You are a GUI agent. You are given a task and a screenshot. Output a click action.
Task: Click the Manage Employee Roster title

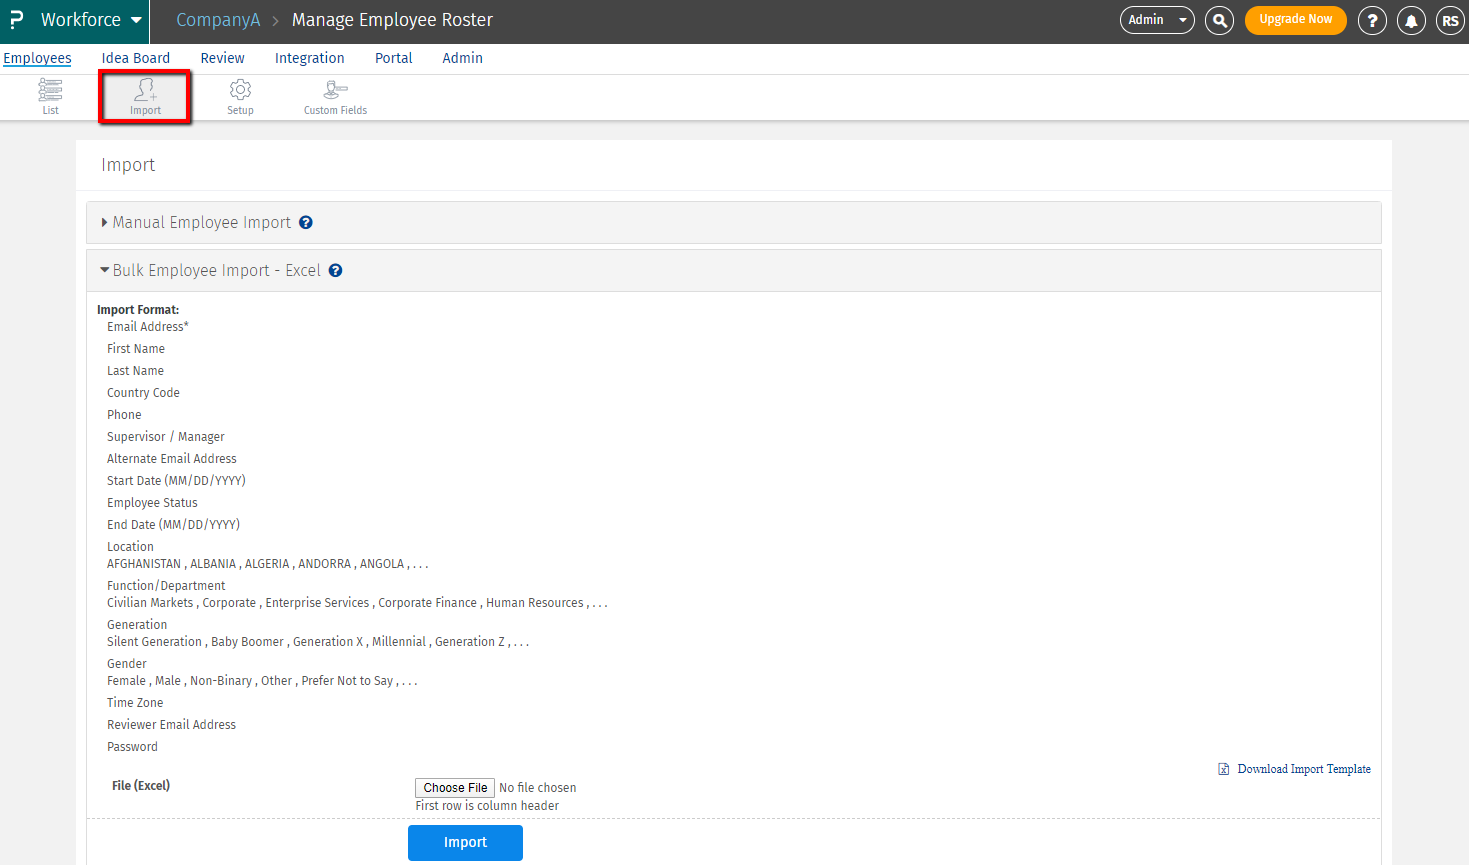392,20
